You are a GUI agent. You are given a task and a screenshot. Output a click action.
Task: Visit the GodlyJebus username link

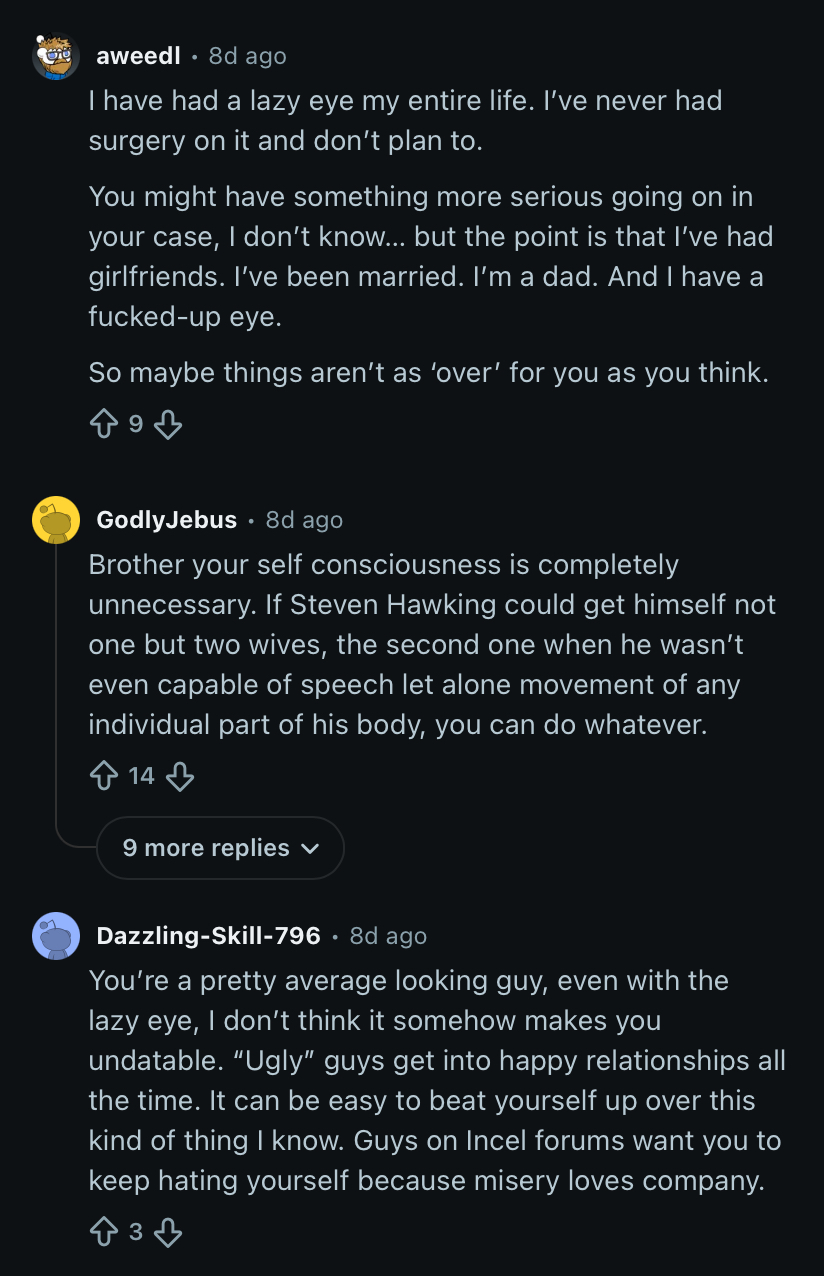point(167,520)
